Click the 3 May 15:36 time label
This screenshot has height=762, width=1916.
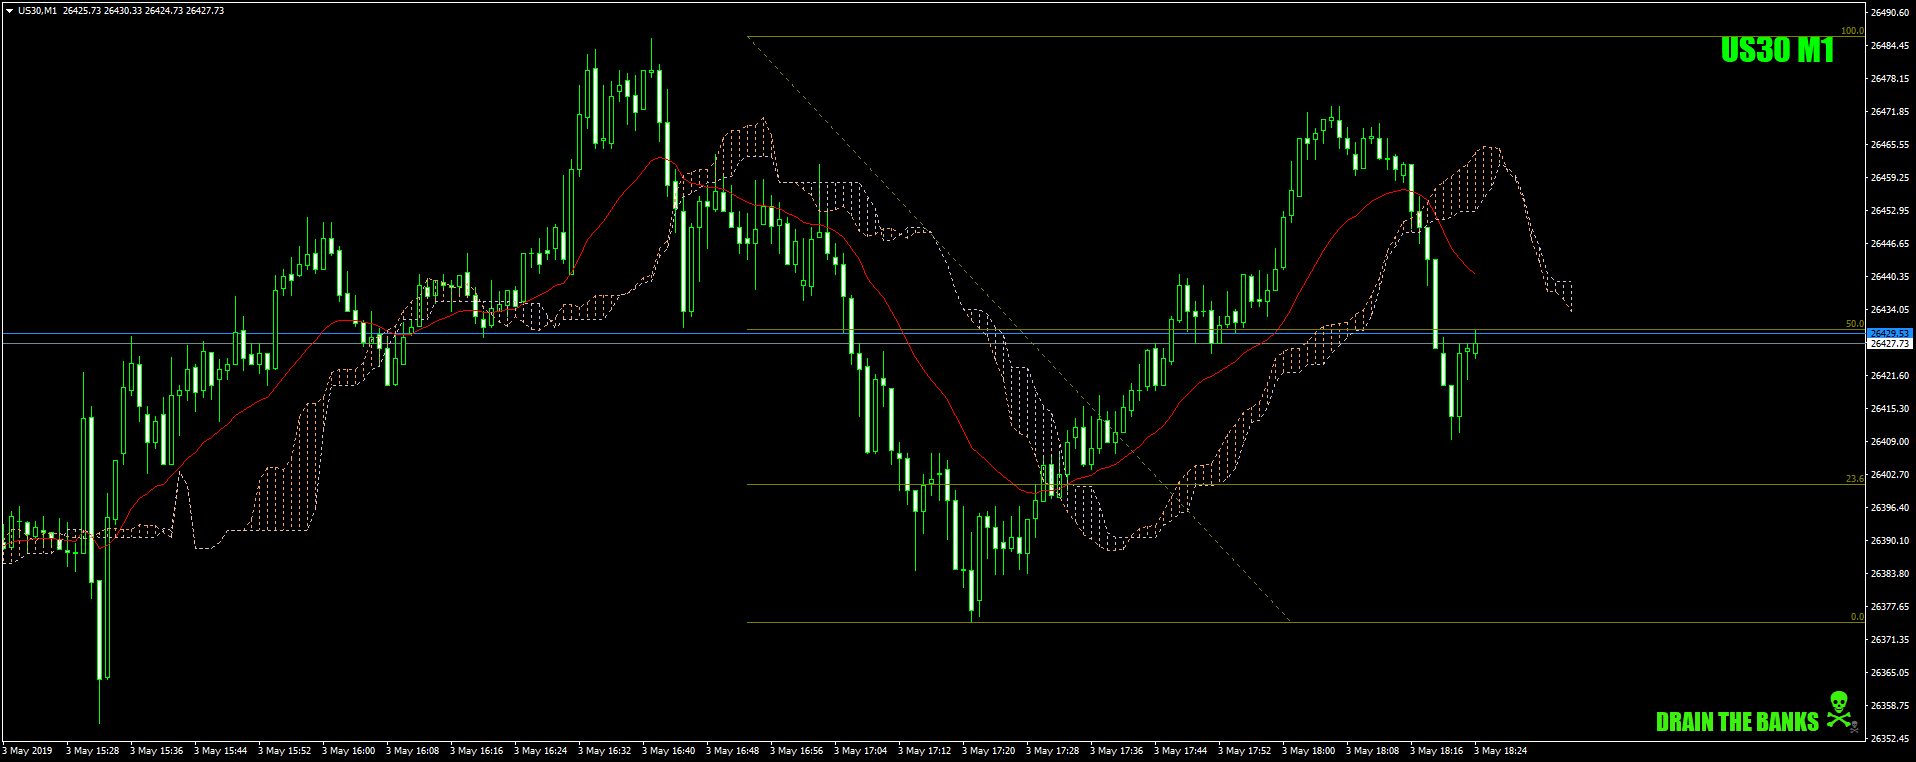(157, 751)
